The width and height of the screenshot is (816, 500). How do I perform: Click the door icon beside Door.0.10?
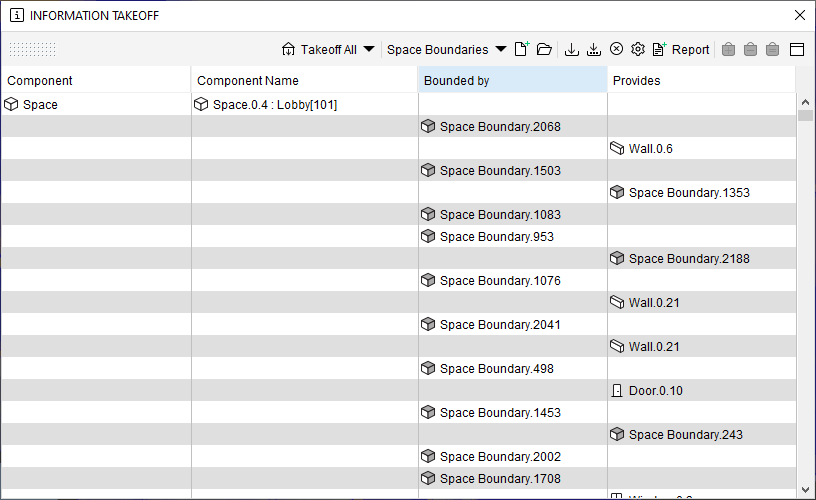tap(617, 390)
